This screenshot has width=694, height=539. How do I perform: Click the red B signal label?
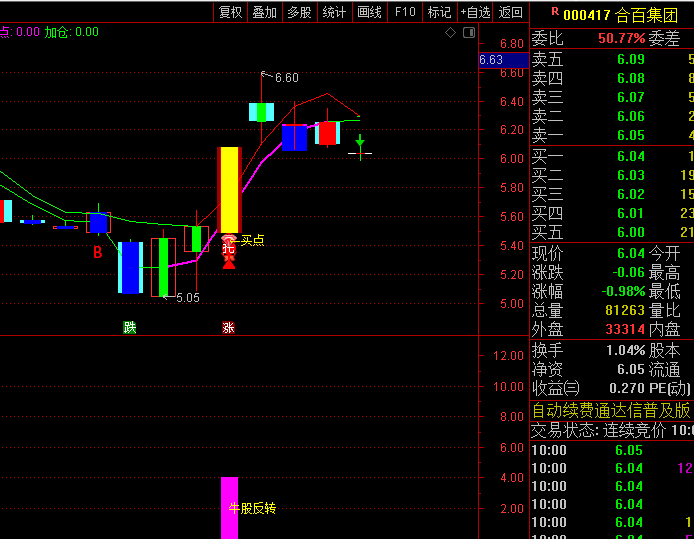tap(98, 253)
